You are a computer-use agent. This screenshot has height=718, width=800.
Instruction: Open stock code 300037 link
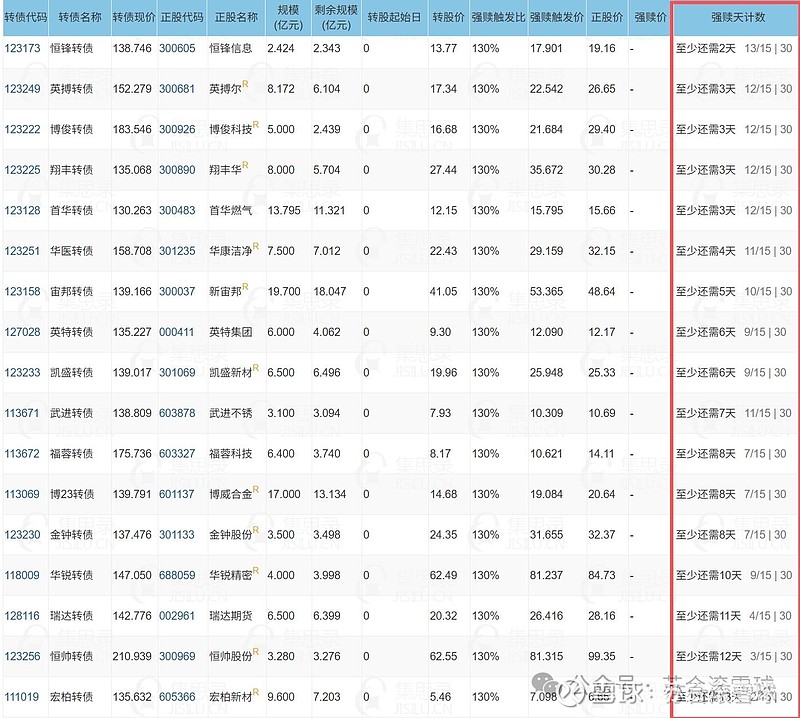tap(177, 291)
